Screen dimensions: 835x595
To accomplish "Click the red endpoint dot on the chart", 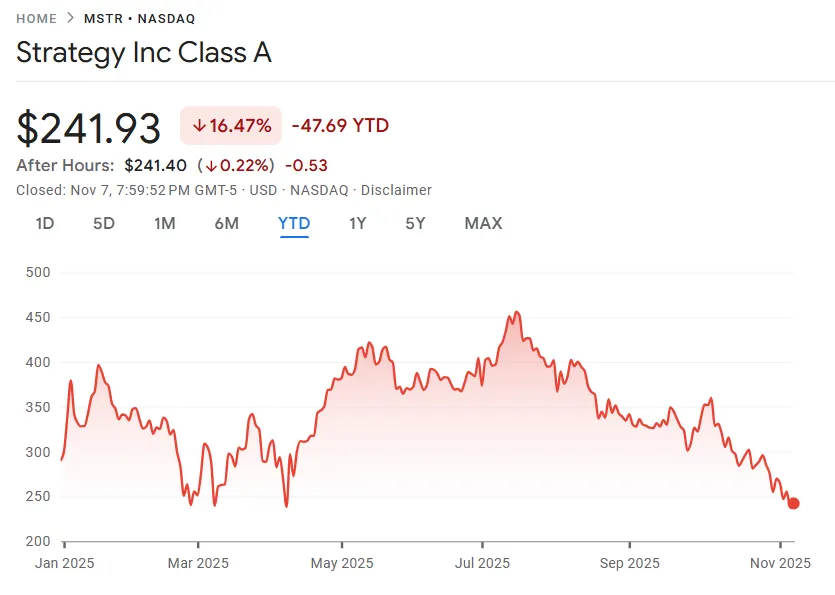I will (793, 503).
